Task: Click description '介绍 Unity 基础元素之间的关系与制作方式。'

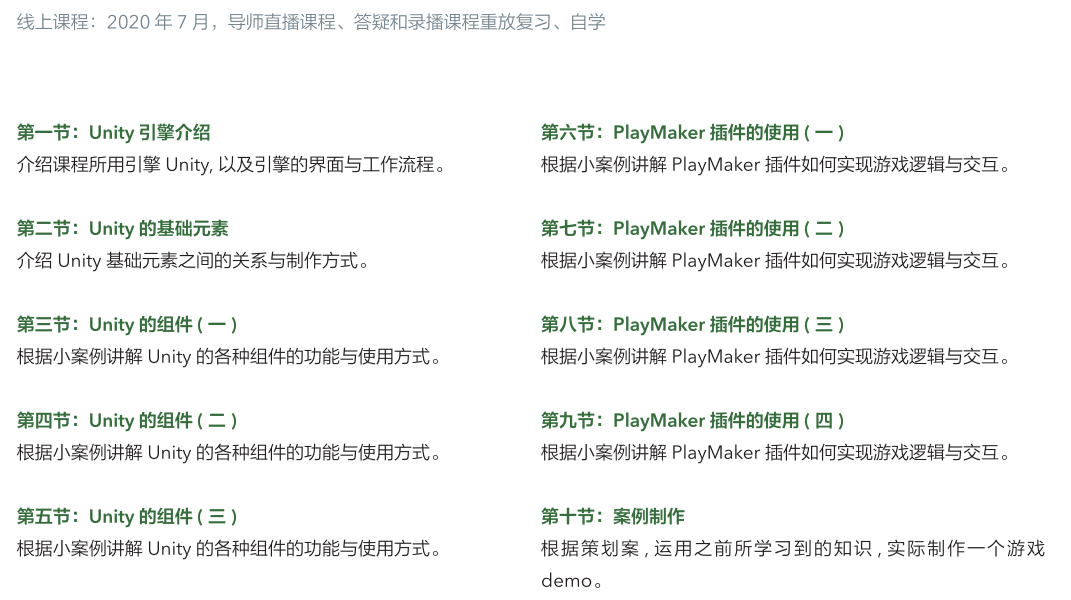Action: coord(193,260)
